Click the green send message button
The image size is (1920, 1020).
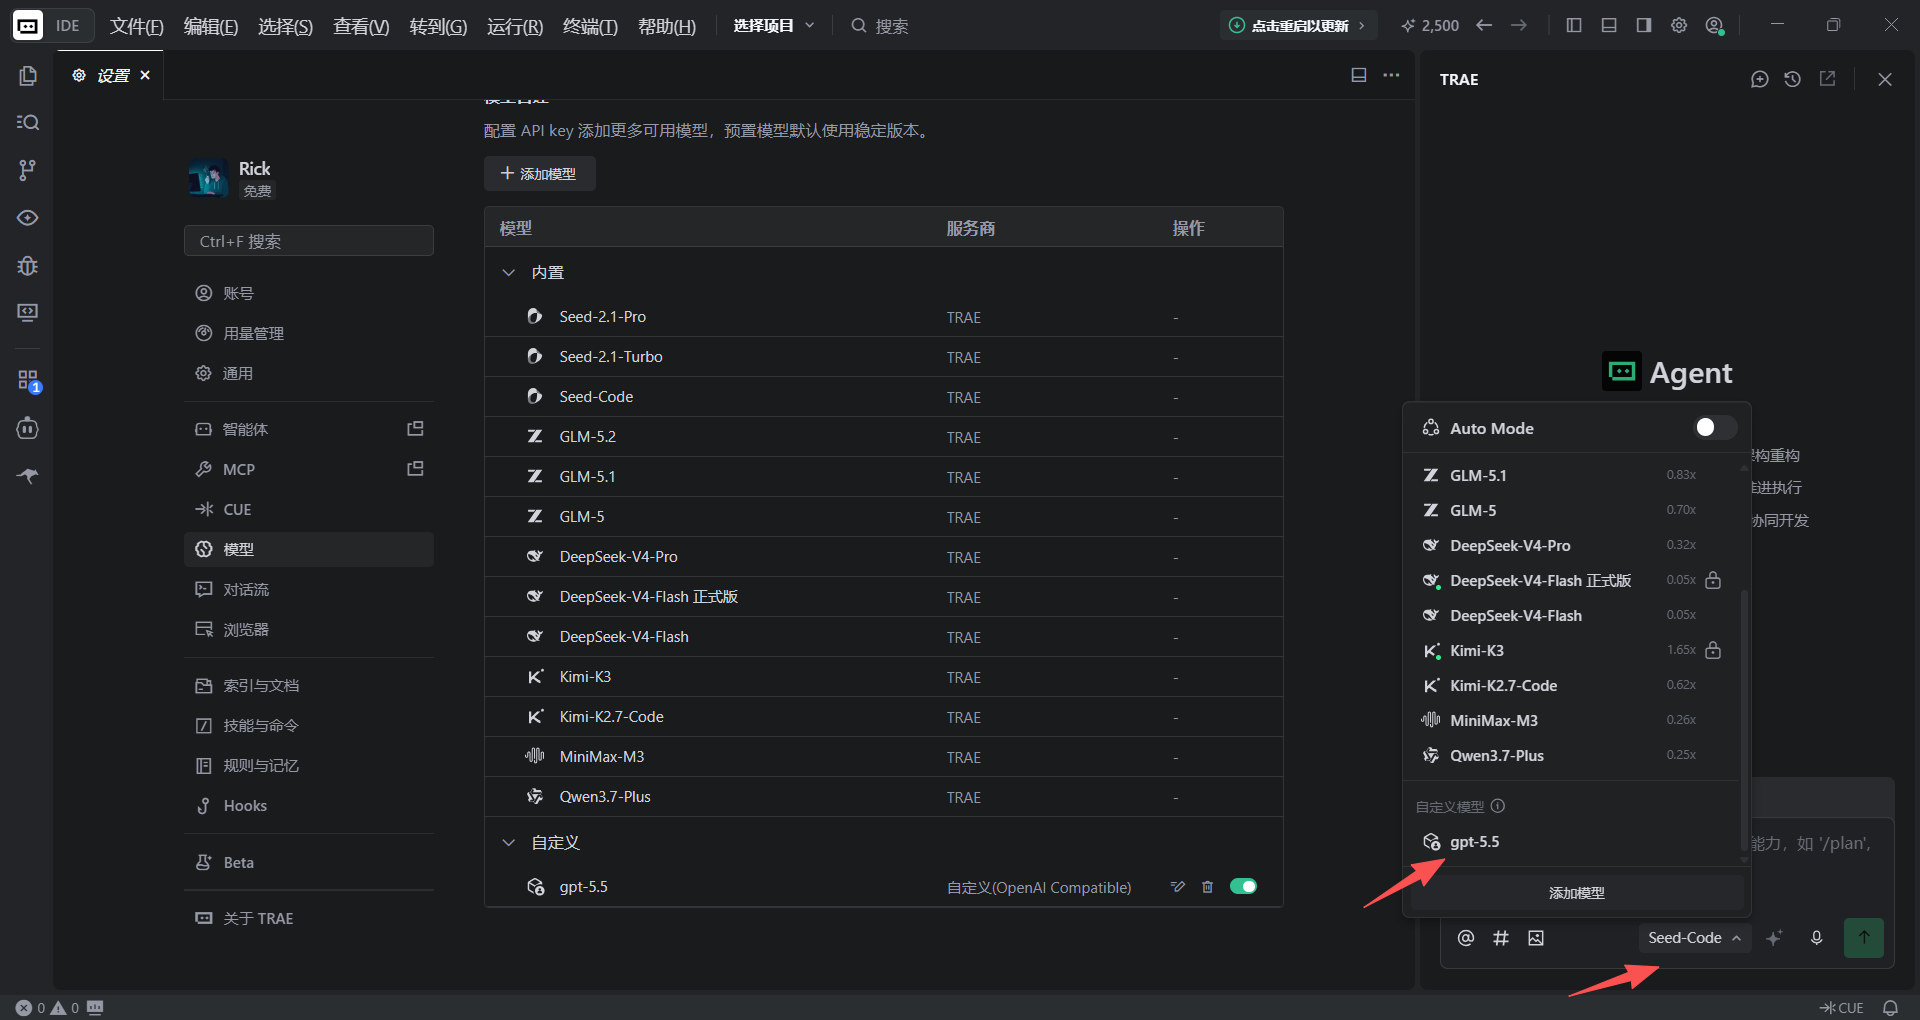(1864, 938)
